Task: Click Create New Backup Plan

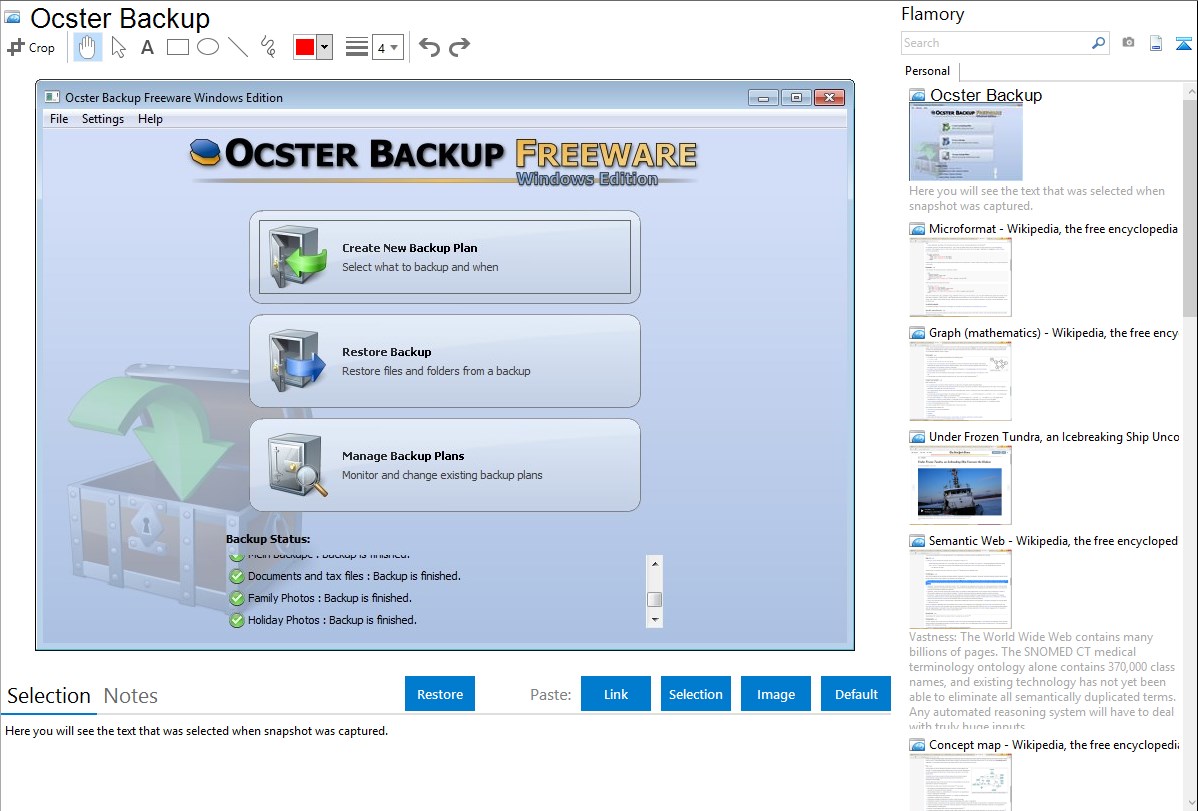Action: point(445,257)
